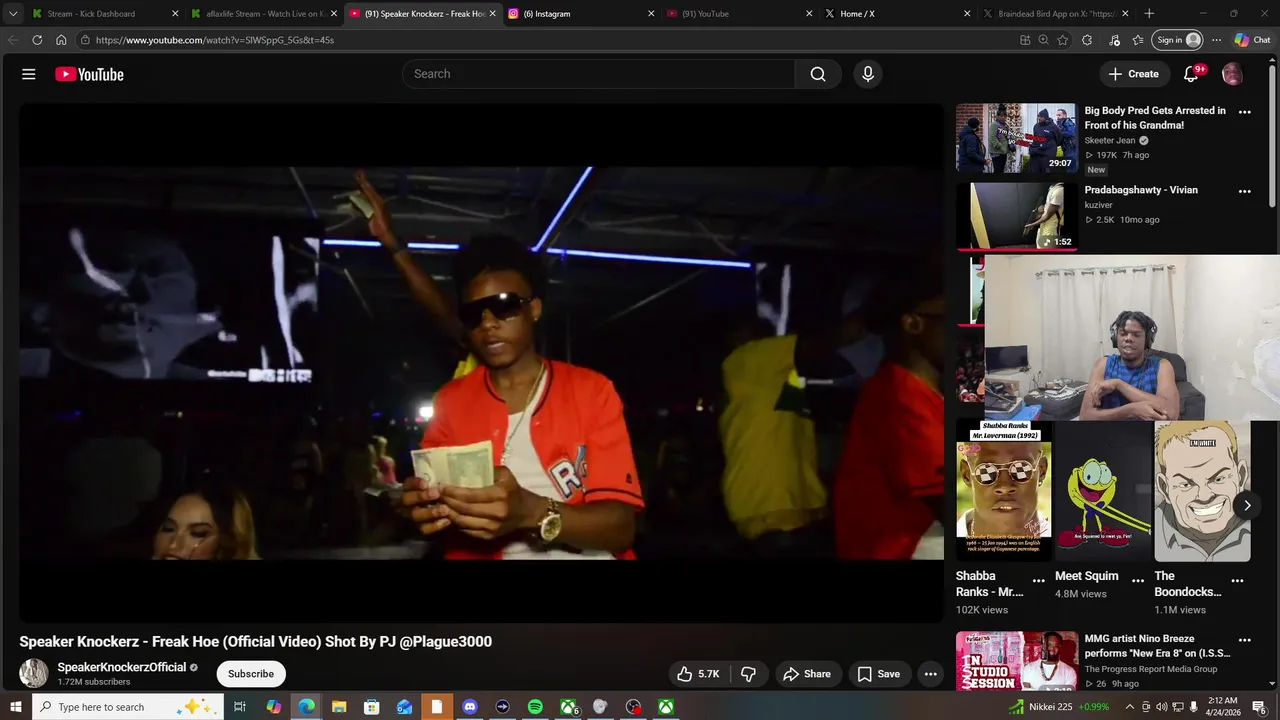
Task: Like the video showing 5.7K
Action: 699,674
